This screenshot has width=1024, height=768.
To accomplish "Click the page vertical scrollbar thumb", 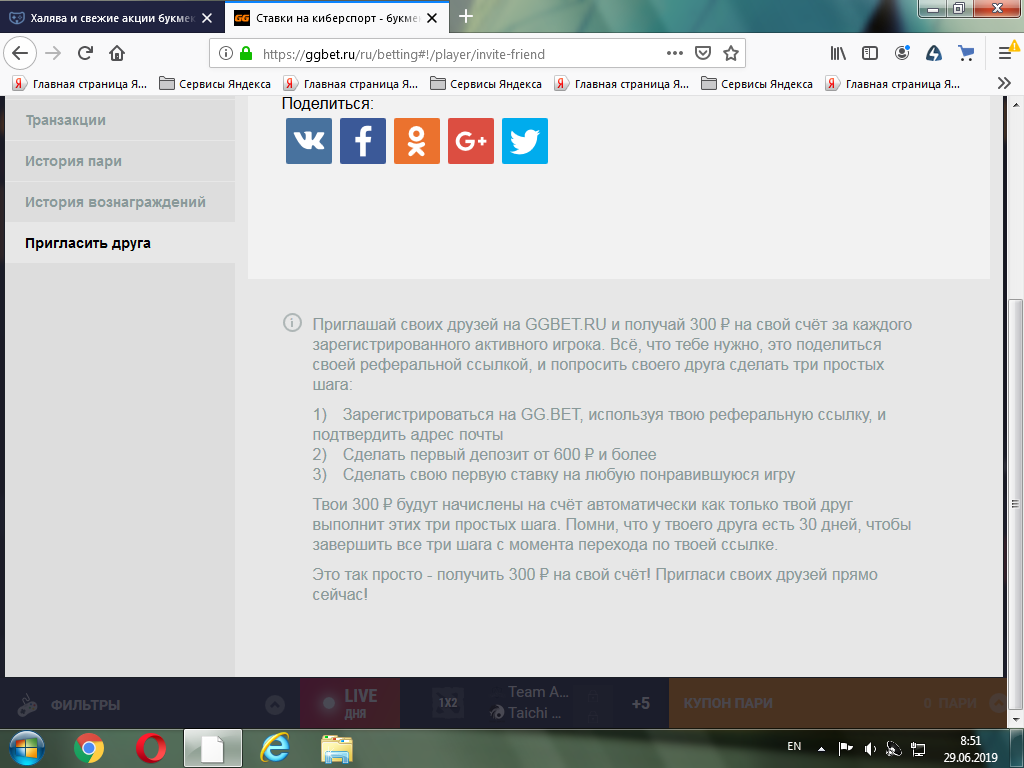I will 1015,503.
